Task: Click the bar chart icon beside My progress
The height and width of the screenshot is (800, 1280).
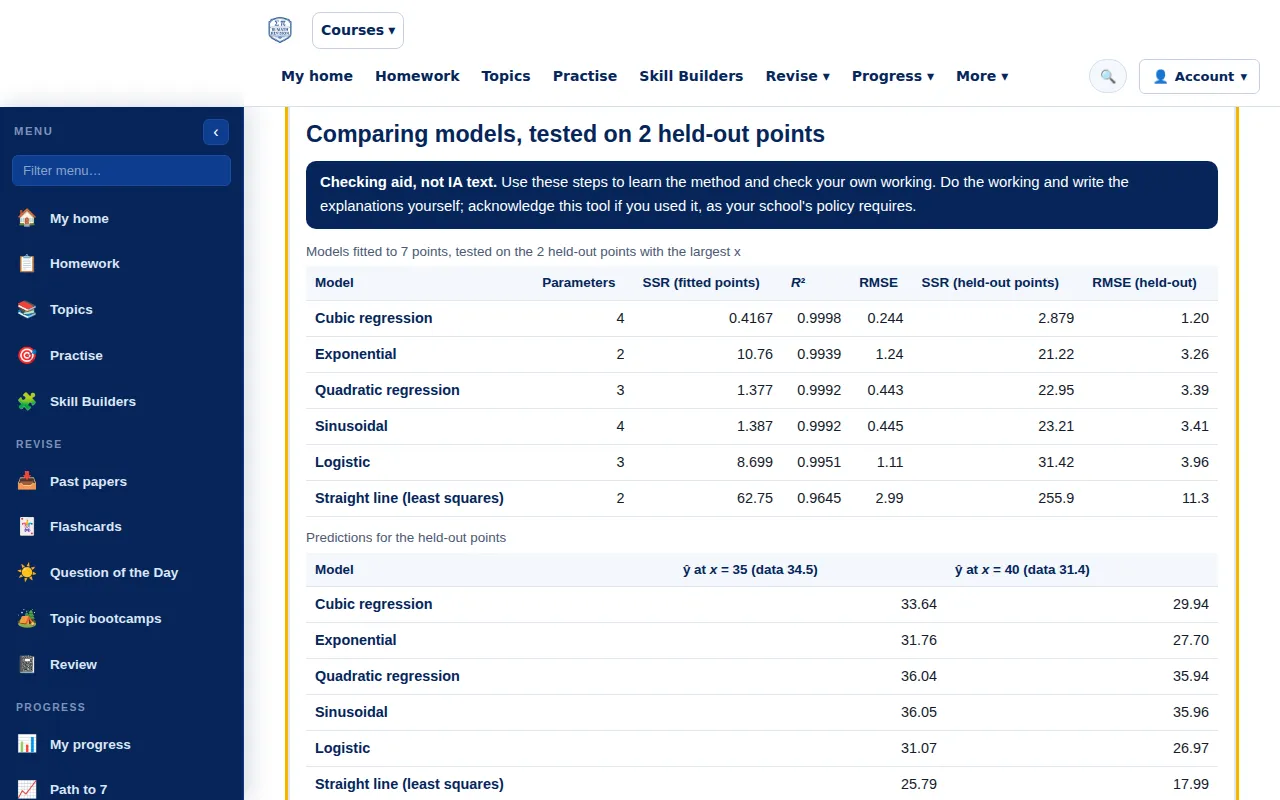Action: pos(27,745)
